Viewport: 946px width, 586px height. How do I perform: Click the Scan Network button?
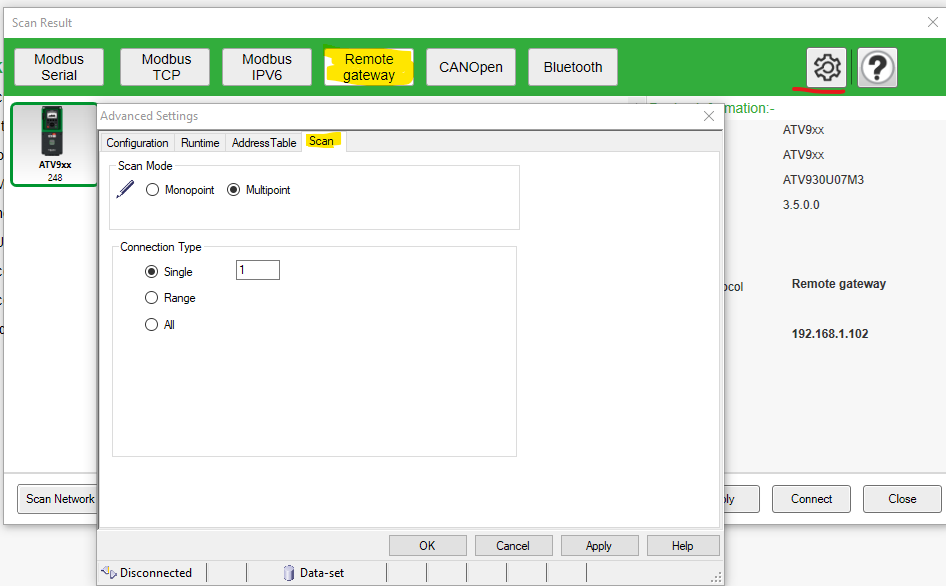(58, 499)
